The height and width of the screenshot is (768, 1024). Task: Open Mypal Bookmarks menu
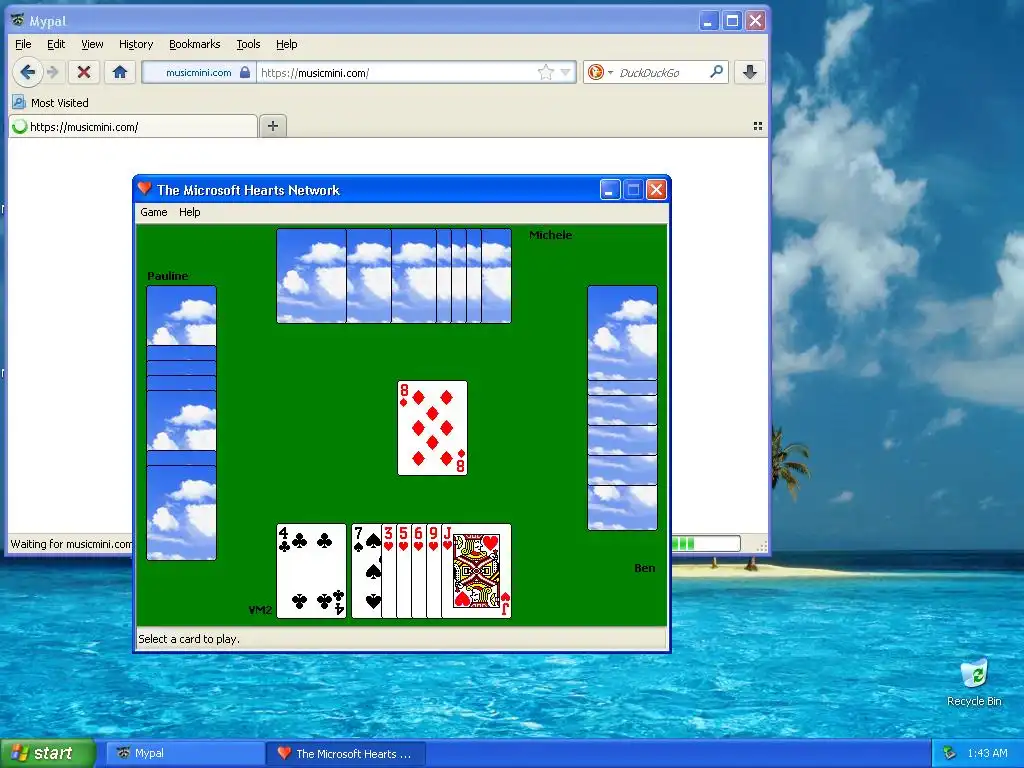(x=195, y=44)
